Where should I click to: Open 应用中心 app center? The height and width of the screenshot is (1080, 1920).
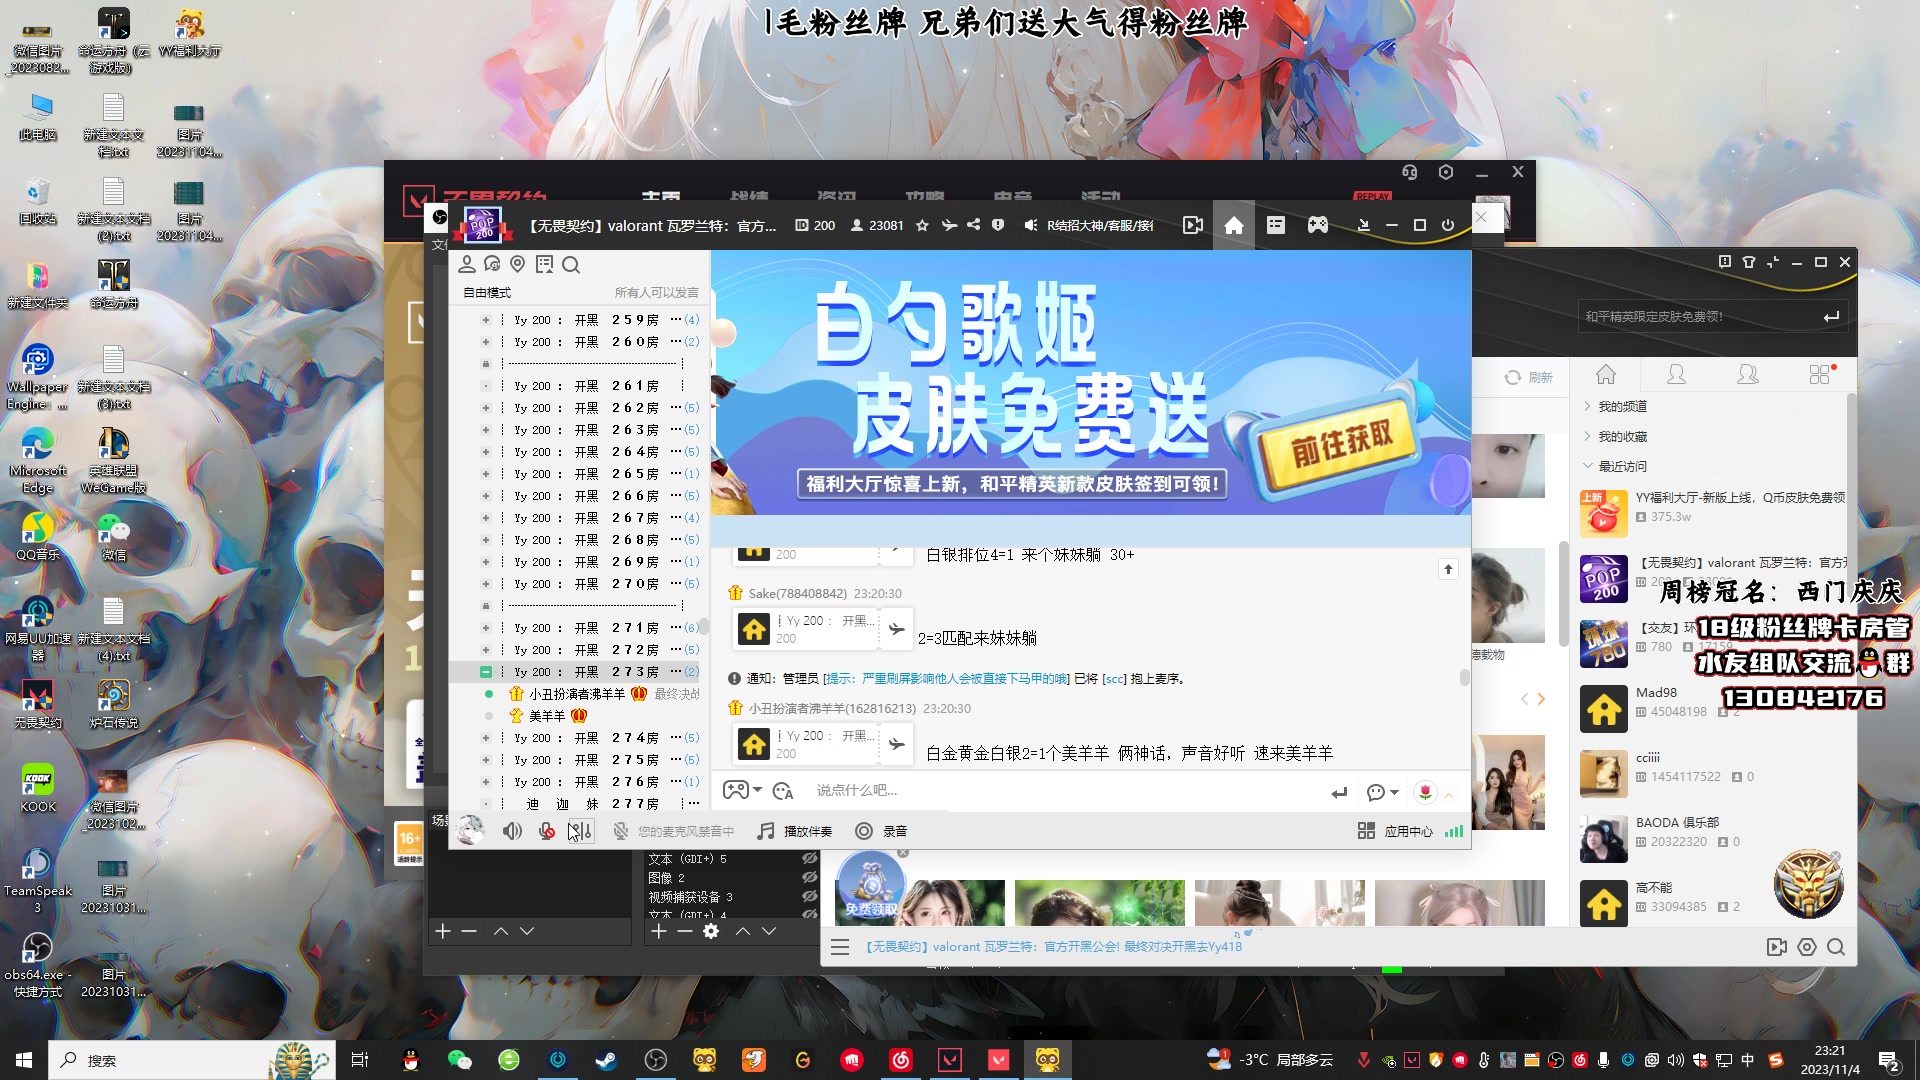coord(1395,831)
